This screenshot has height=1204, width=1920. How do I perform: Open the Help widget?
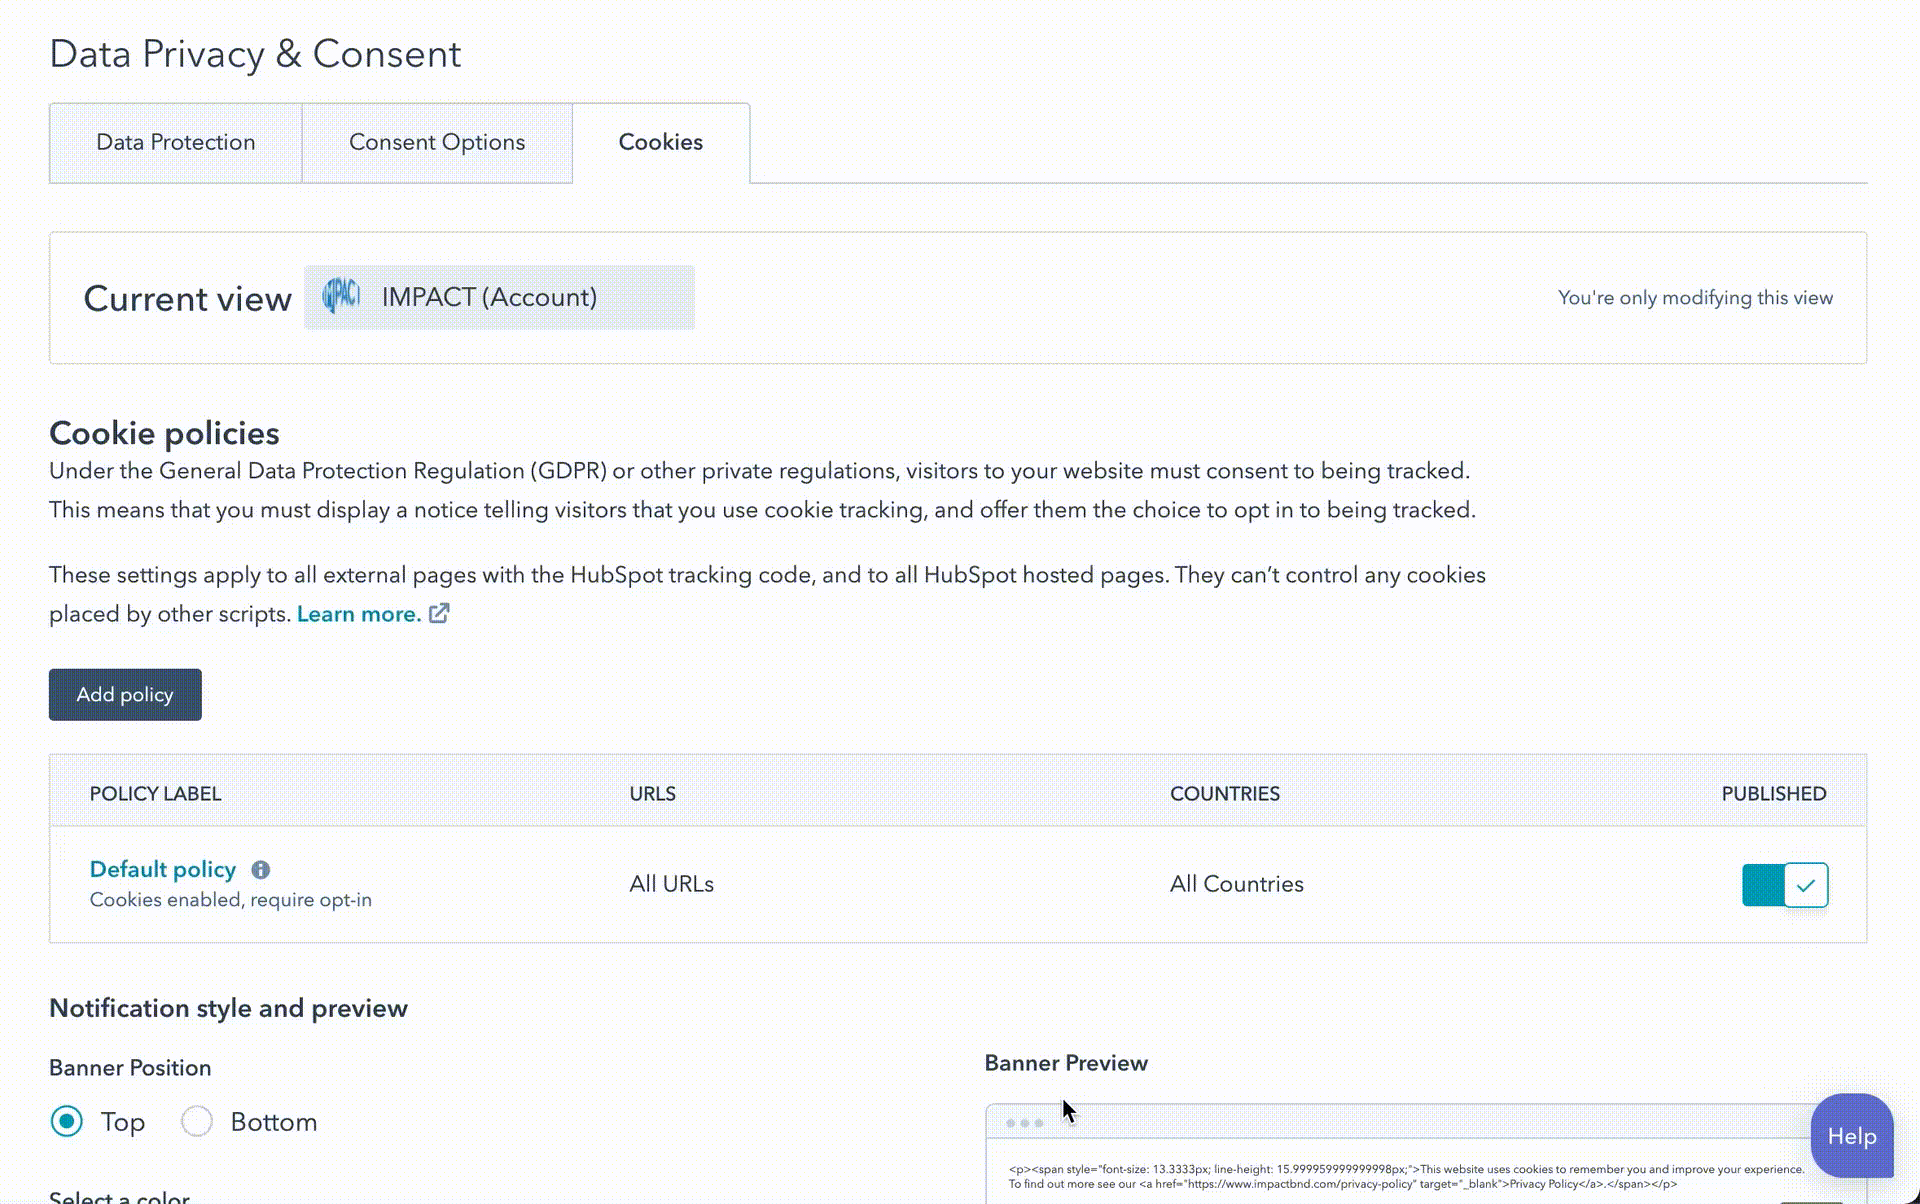click(x=1851, y=1136)
